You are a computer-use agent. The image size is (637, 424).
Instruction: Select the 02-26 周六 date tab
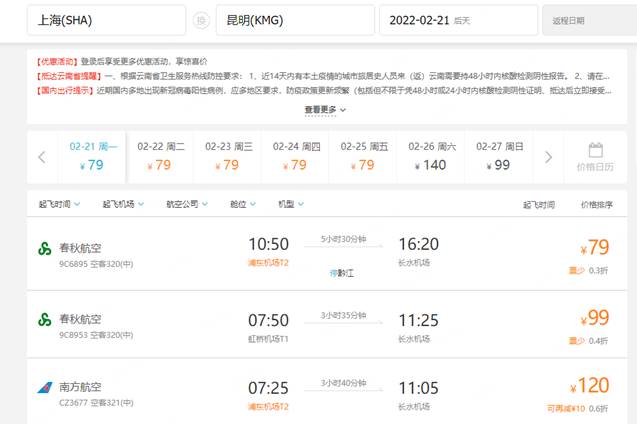pos(432,157)
